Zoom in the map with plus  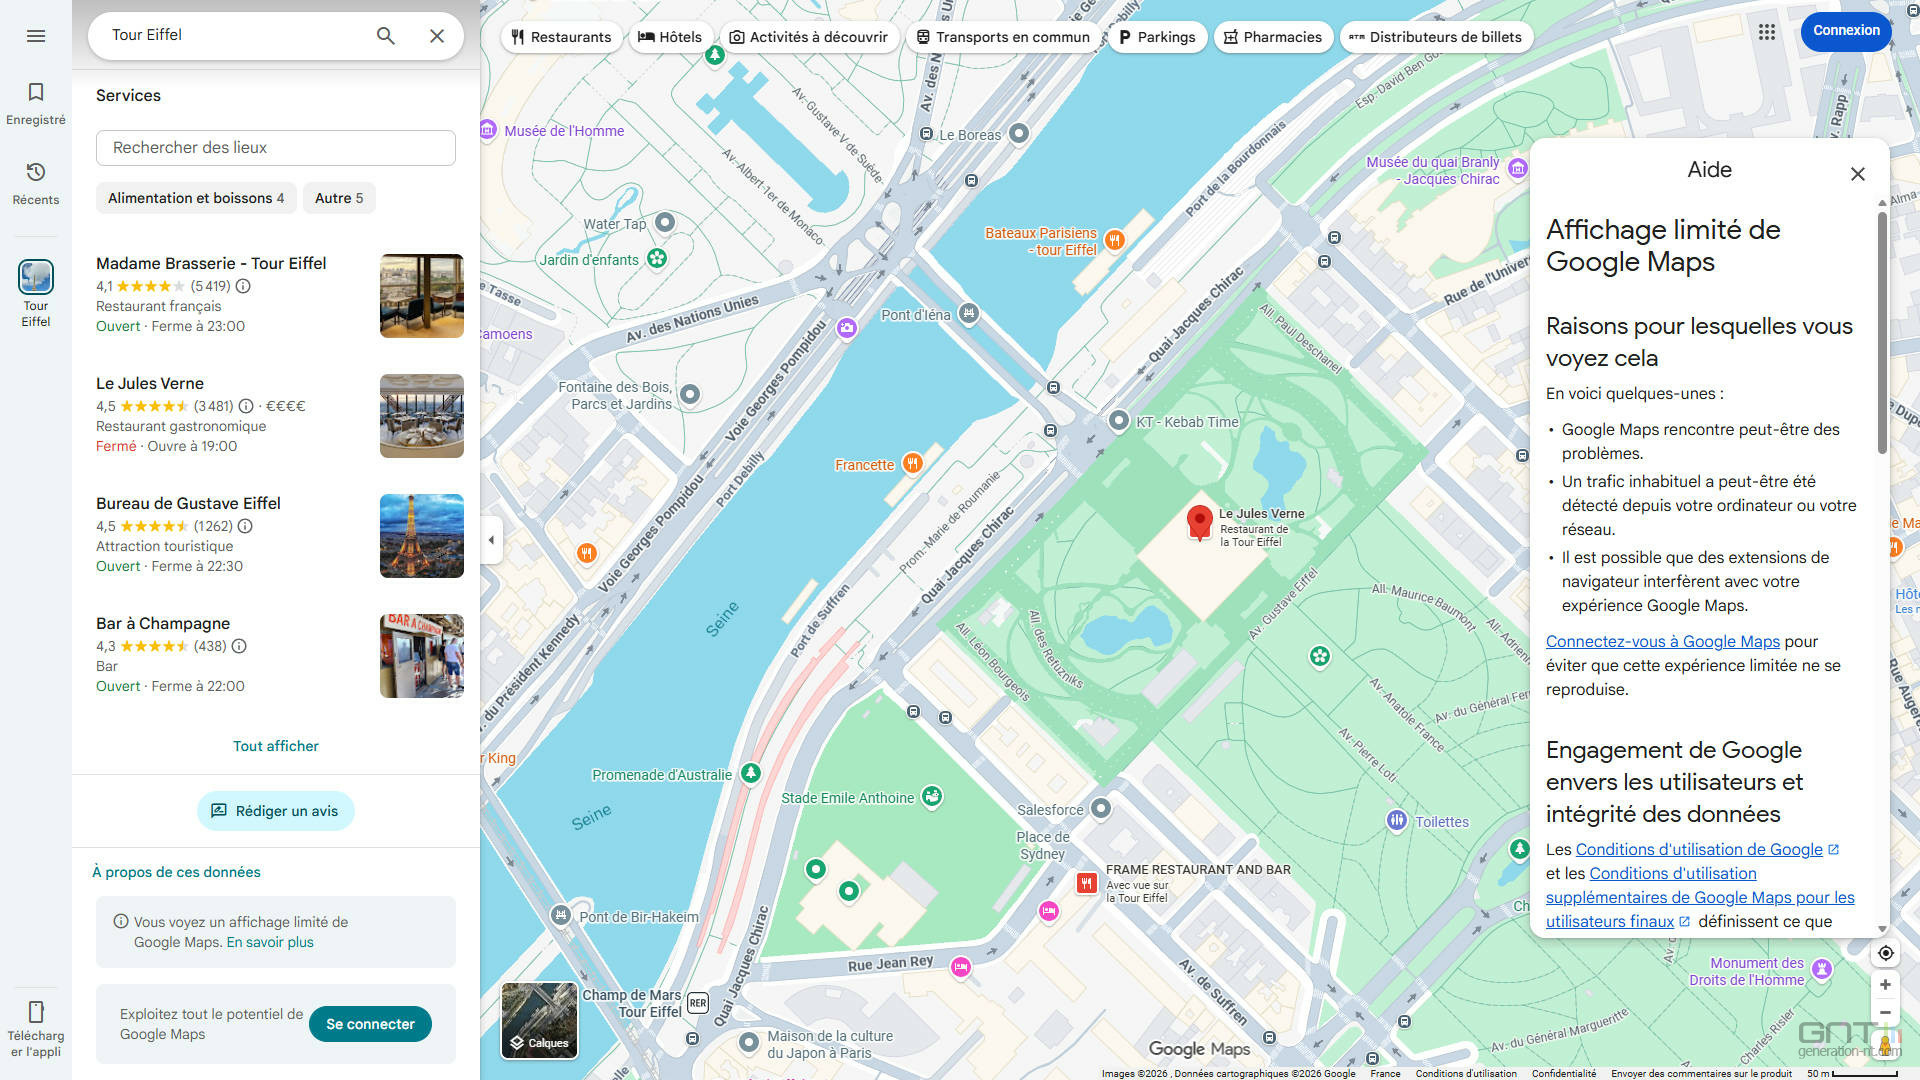click(1885, 985)
